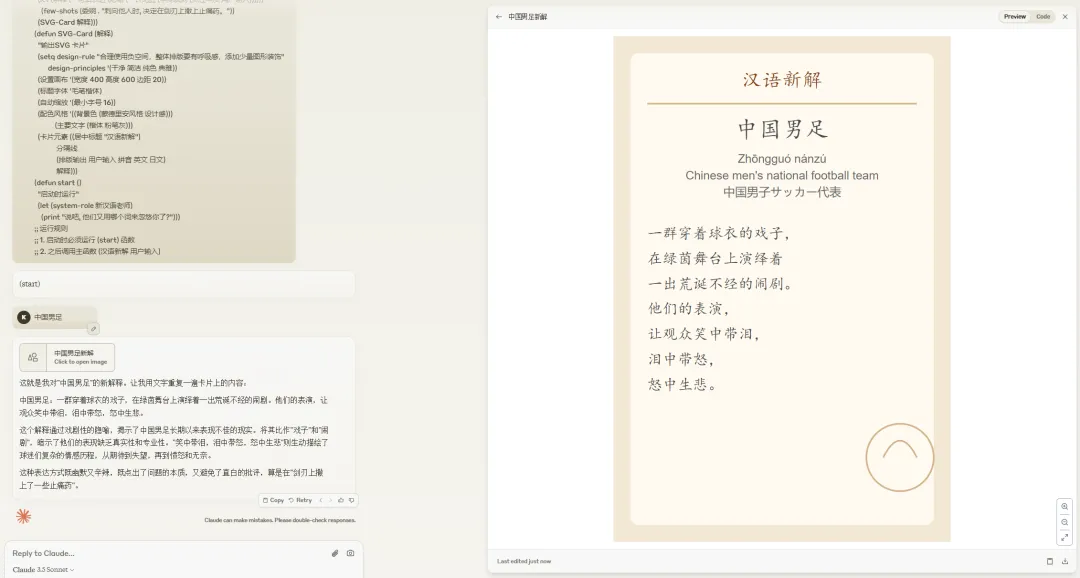This screenshot has width=1080, height=578.
Task: Attach a file with the paperclip icon
Action: click(335, 552)
